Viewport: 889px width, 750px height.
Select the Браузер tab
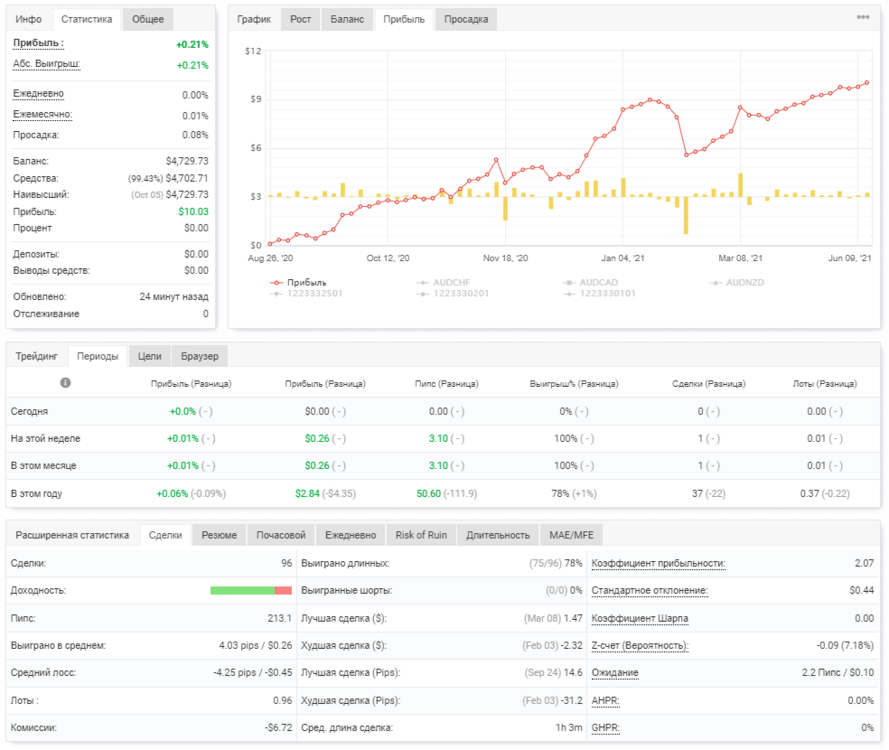click(200, 356)
